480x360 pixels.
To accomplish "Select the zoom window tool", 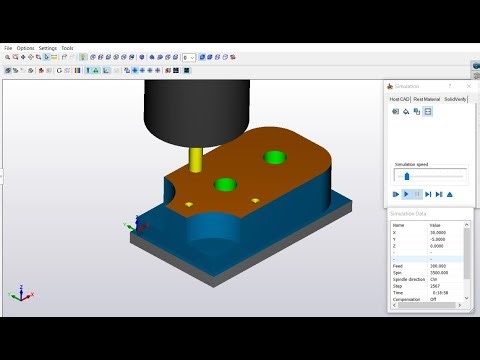I will pyautogui.click(x=15, y=57).
